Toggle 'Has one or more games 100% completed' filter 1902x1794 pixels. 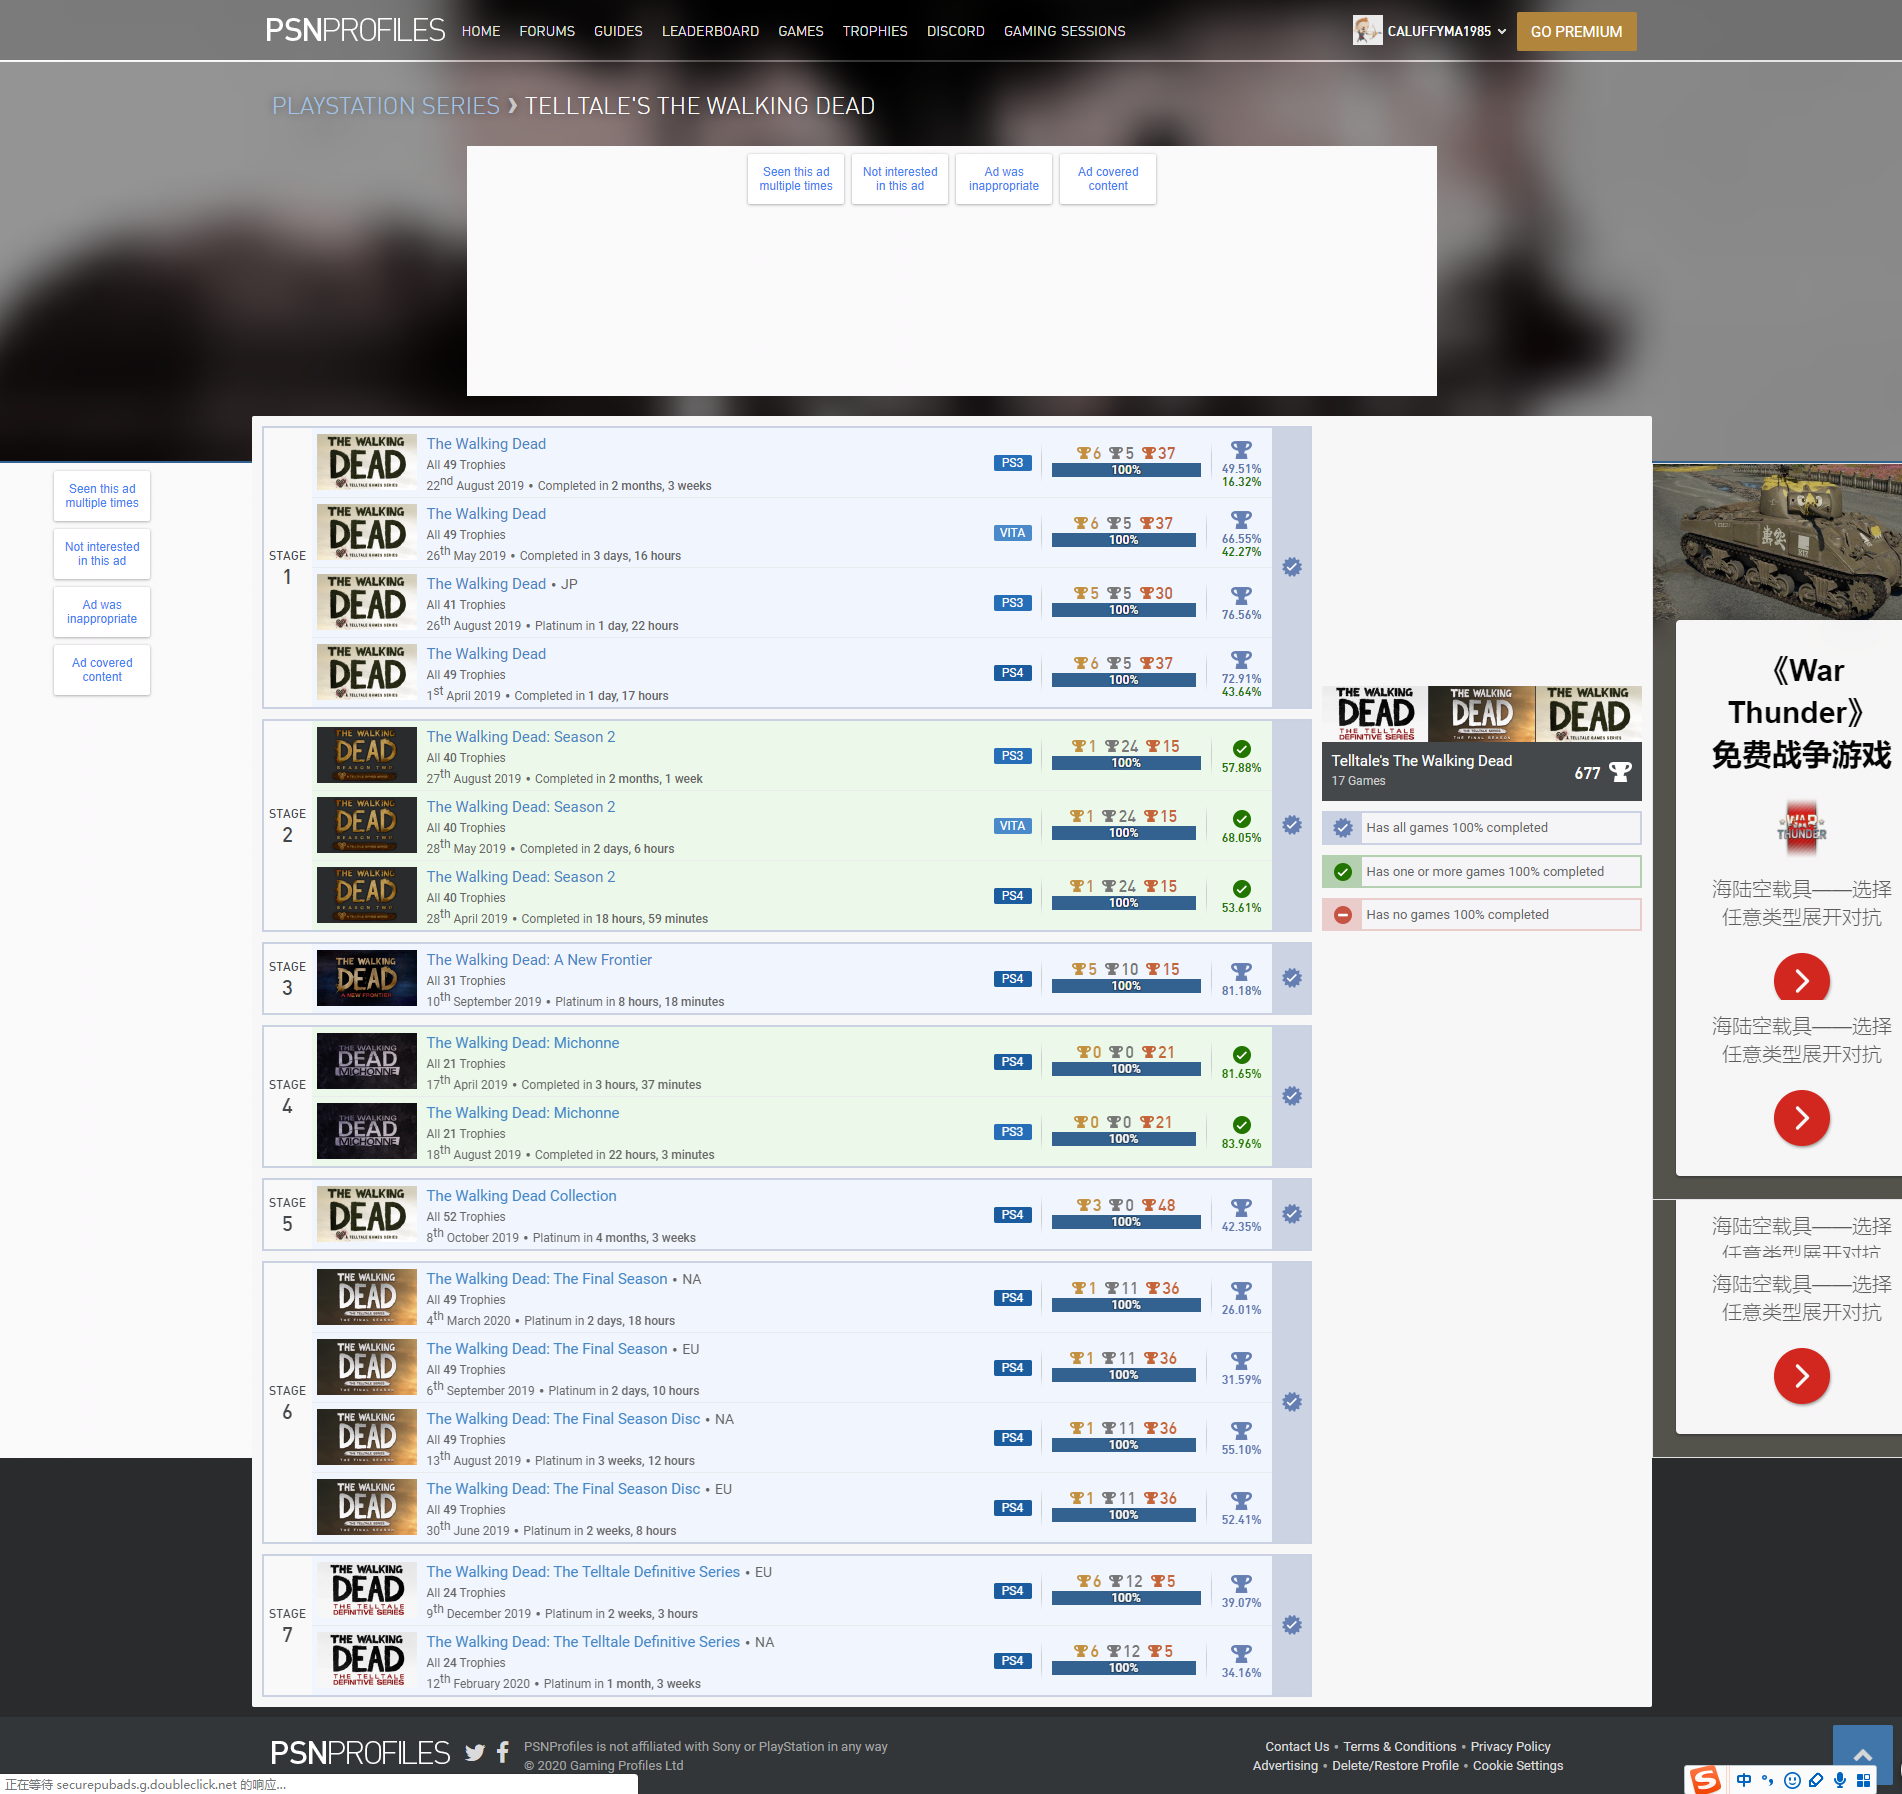1482,872
